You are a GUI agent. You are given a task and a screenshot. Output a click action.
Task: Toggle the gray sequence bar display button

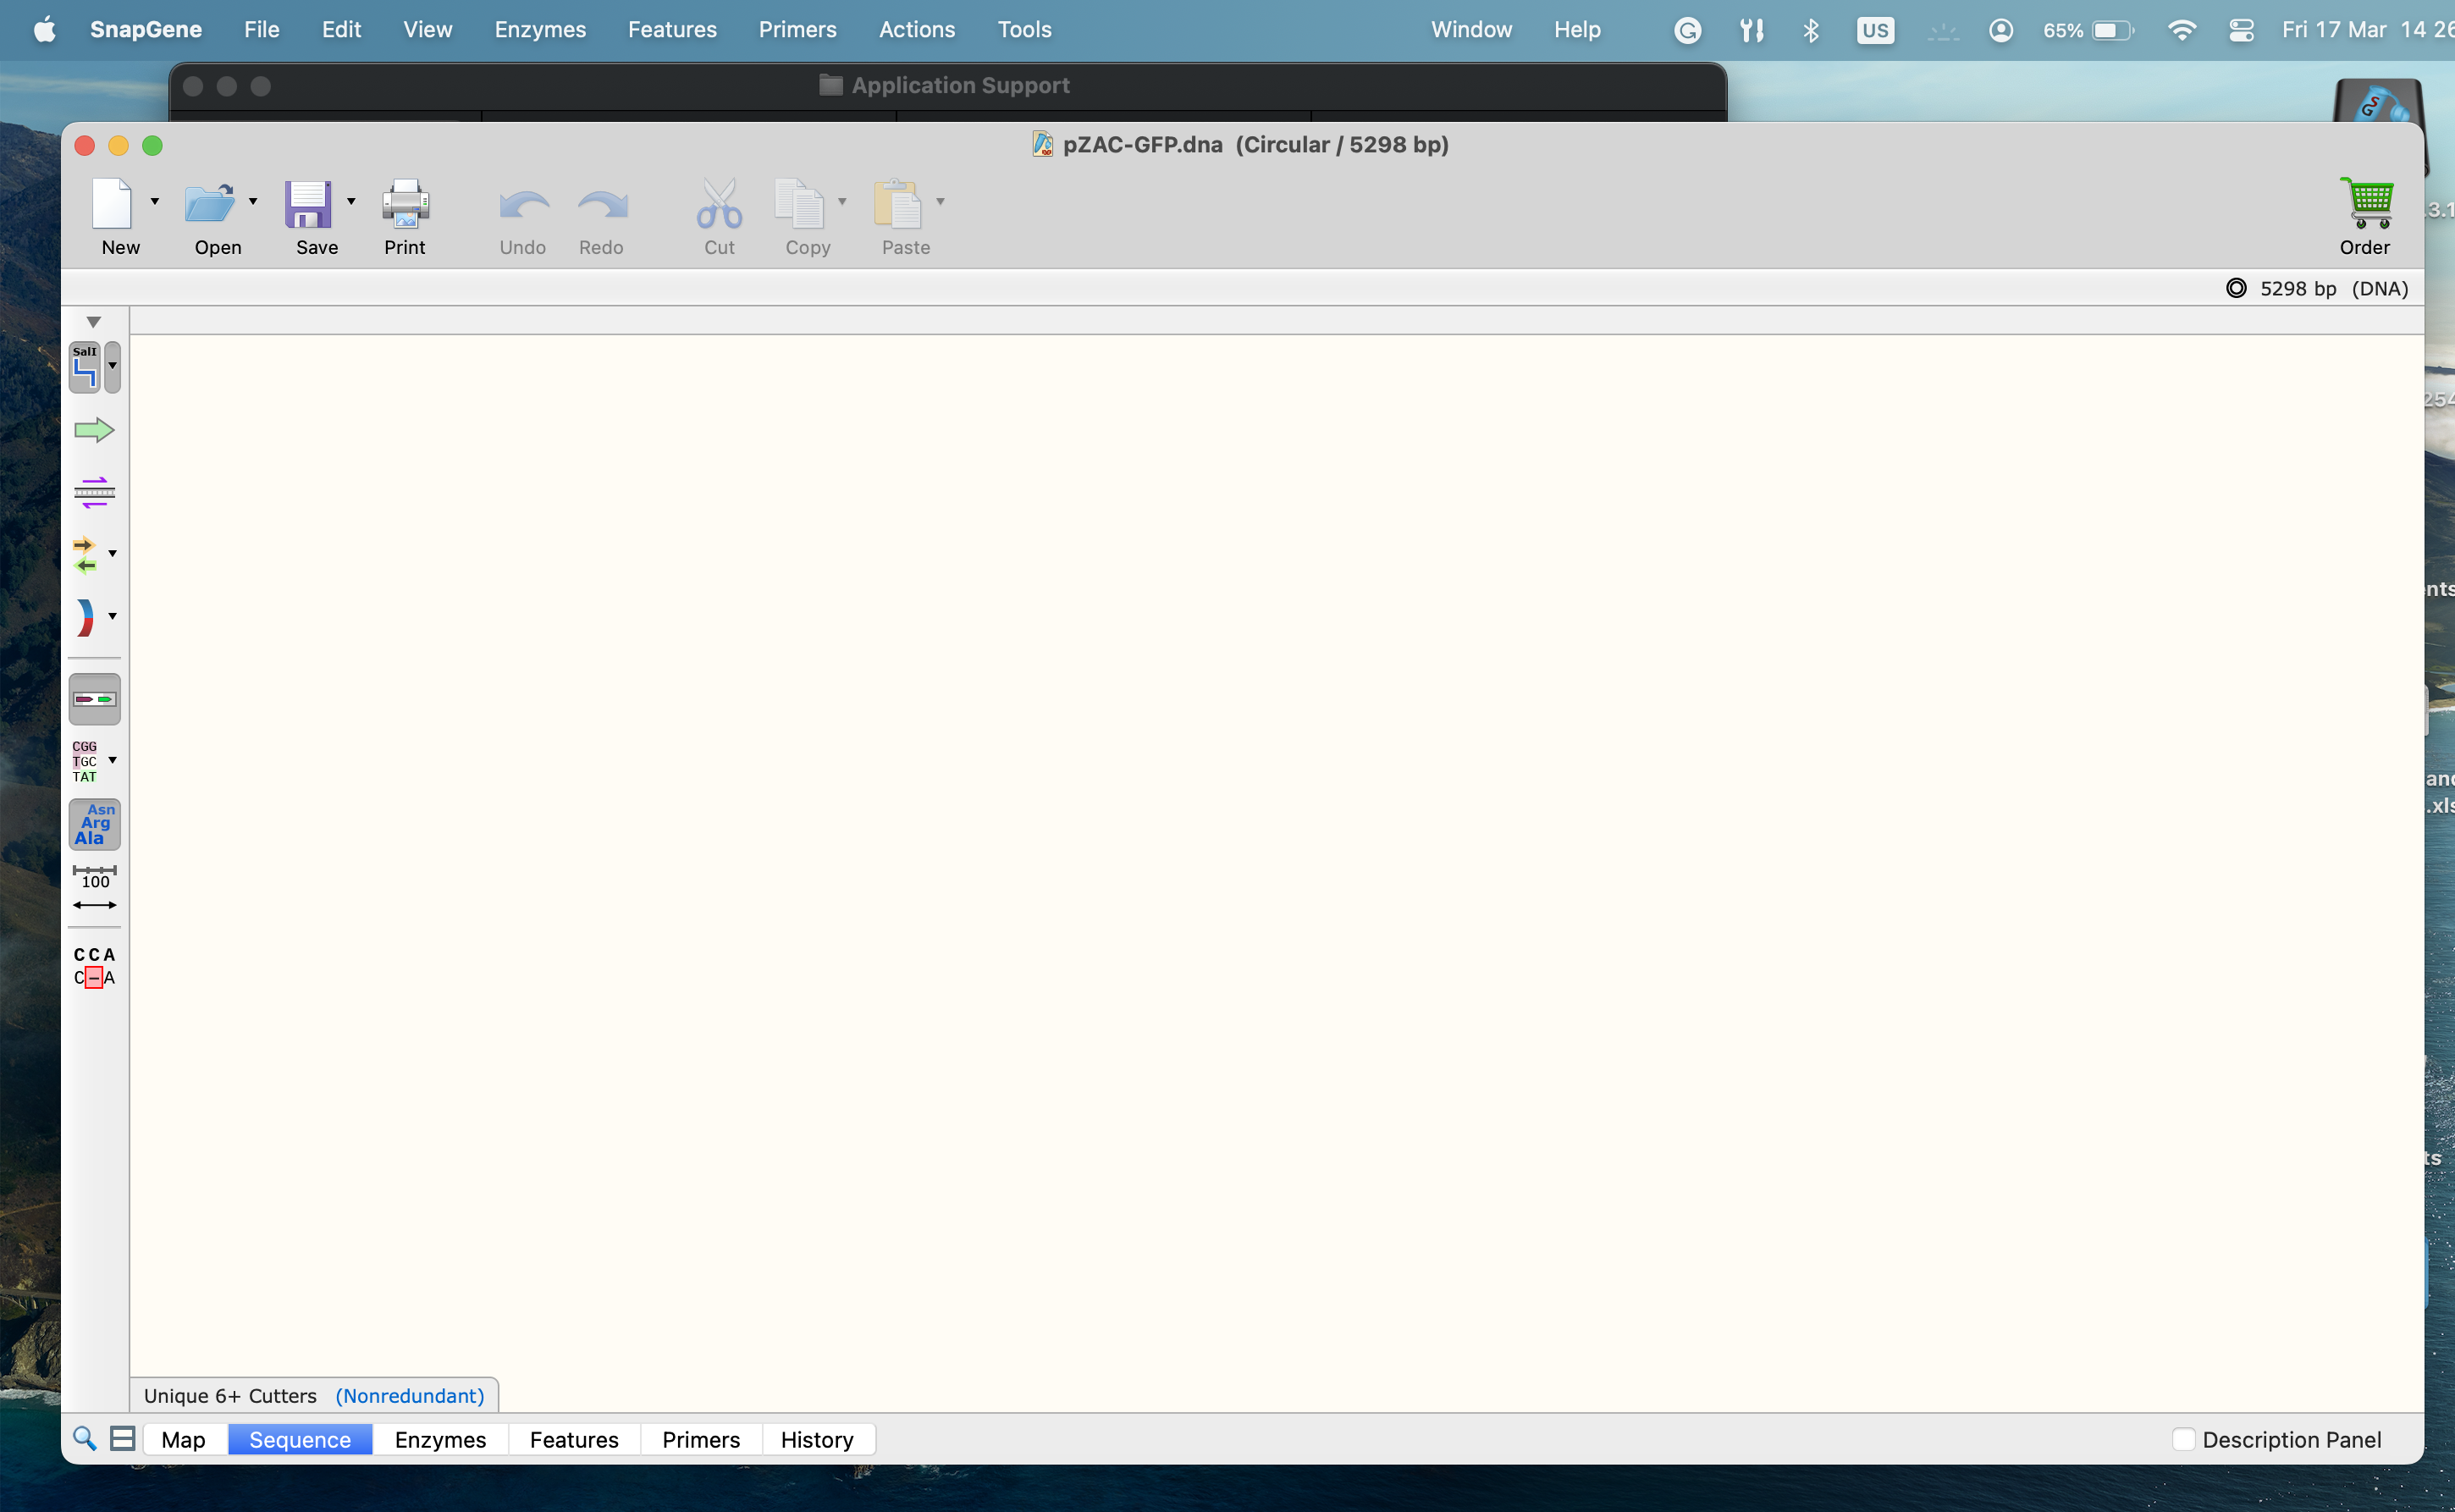click(94, 699)
